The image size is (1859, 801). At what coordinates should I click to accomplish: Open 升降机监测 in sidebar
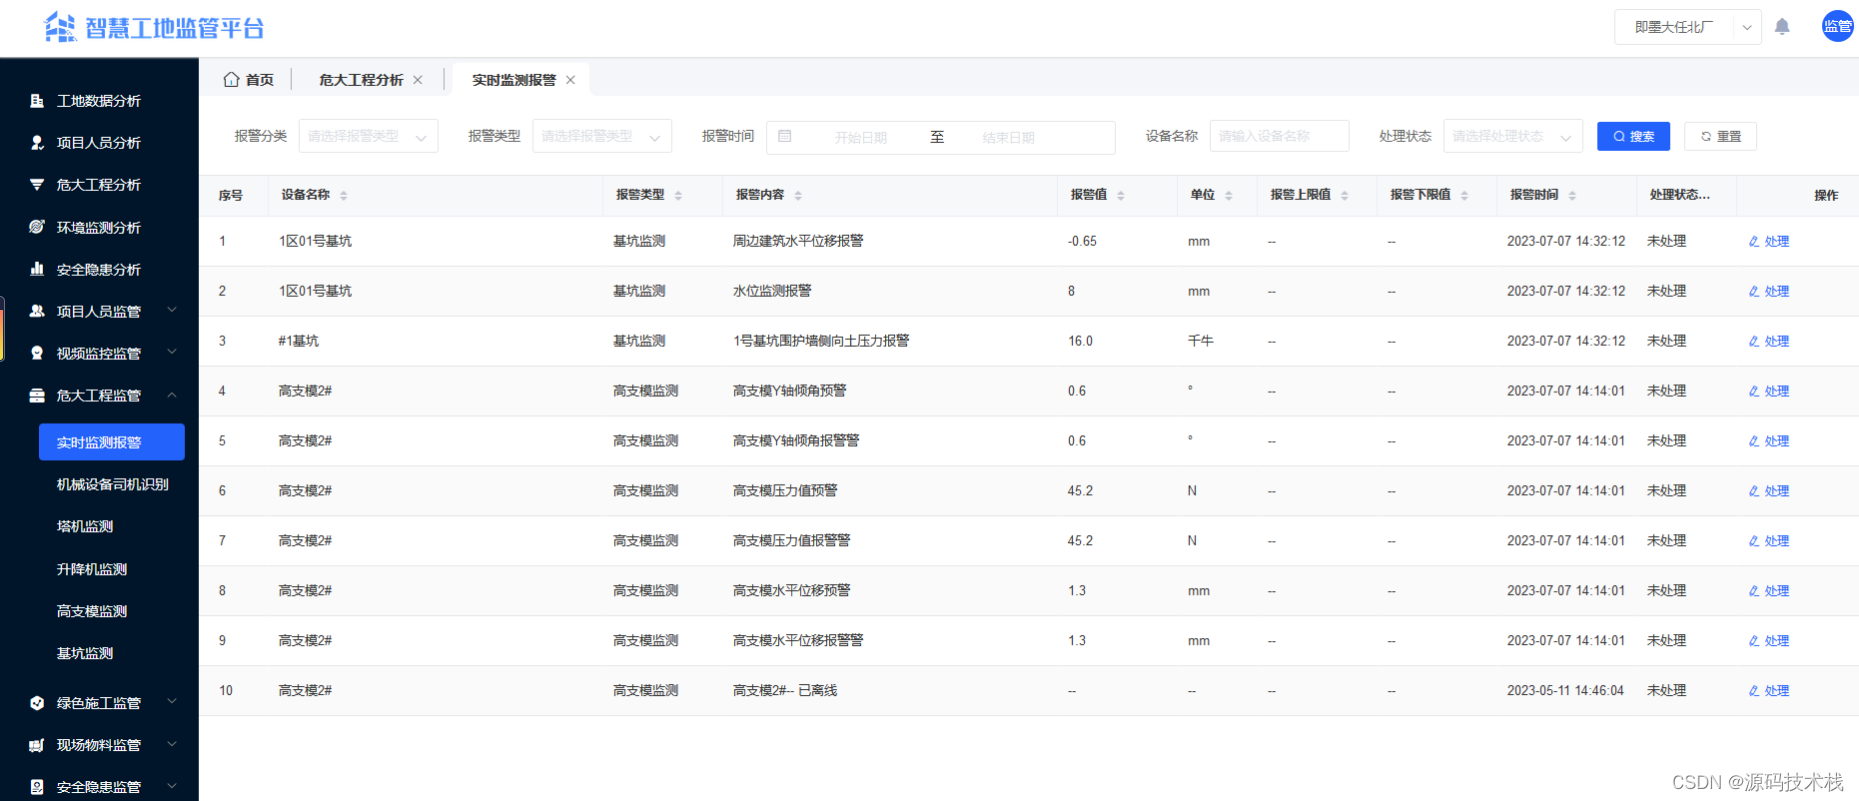[x=92, y=569]
